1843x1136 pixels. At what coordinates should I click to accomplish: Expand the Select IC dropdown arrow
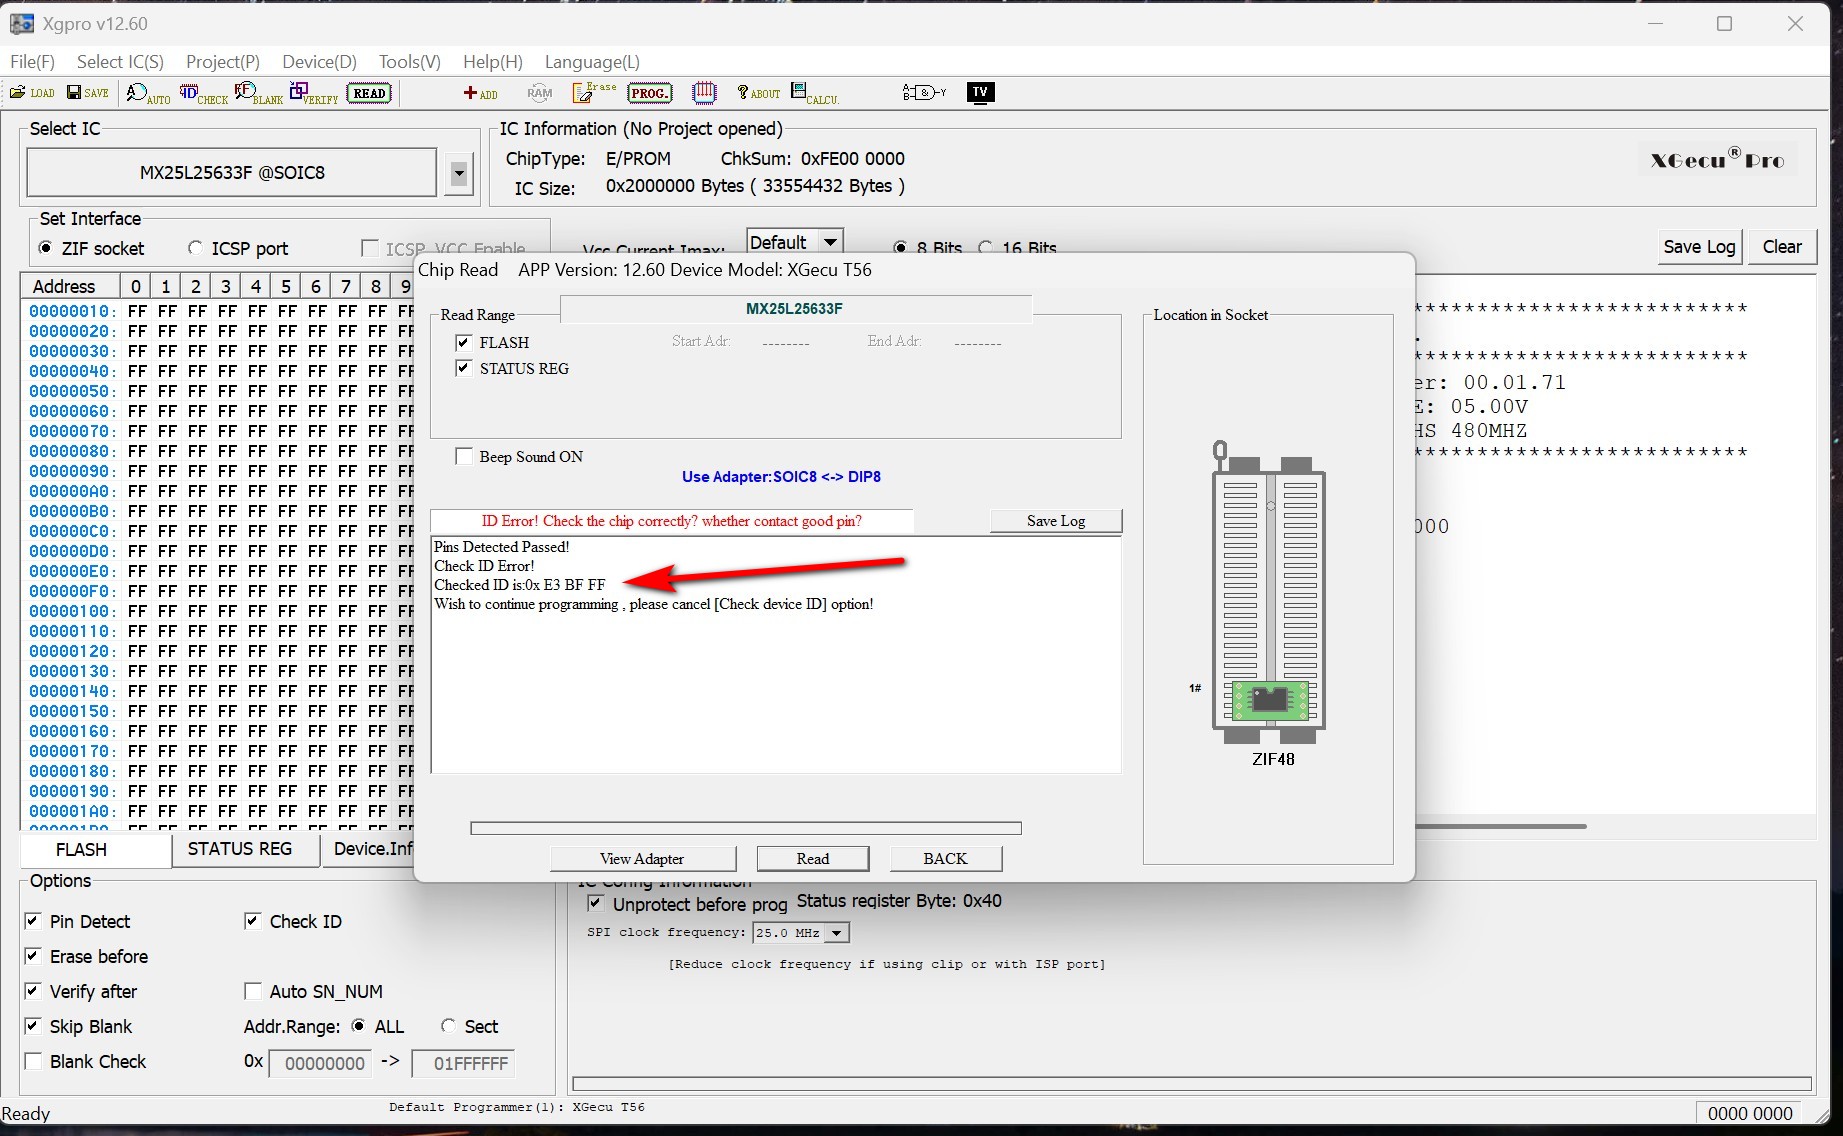458,173
